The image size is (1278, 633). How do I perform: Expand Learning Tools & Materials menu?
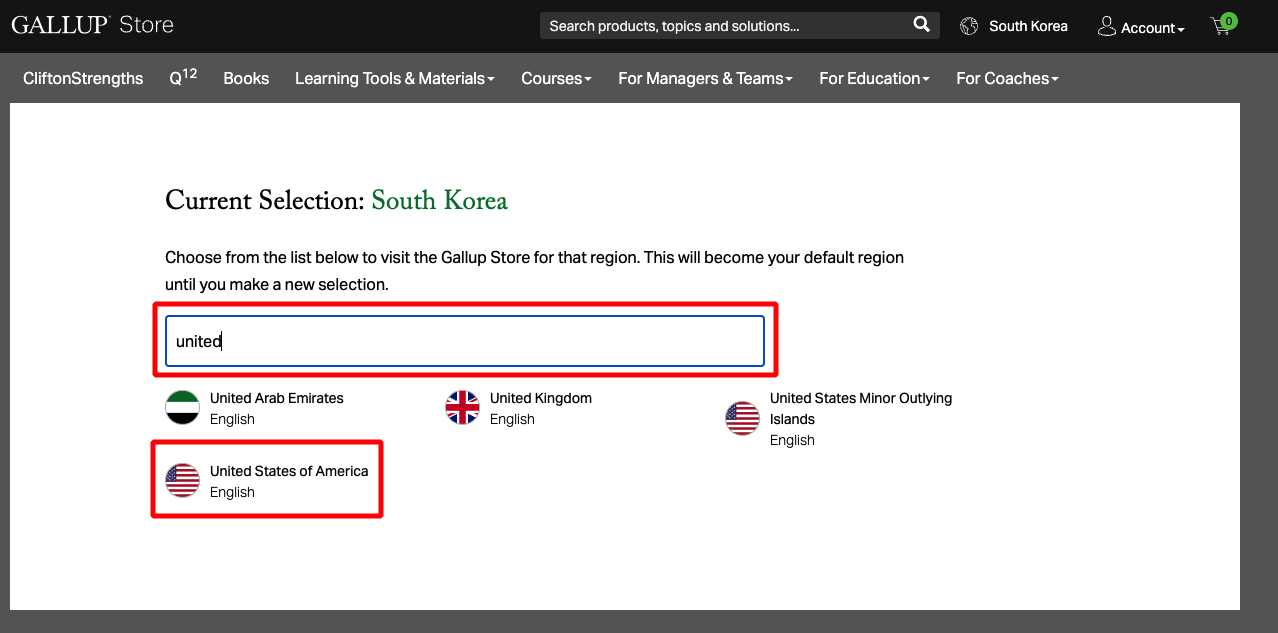[x=395, y=78]
